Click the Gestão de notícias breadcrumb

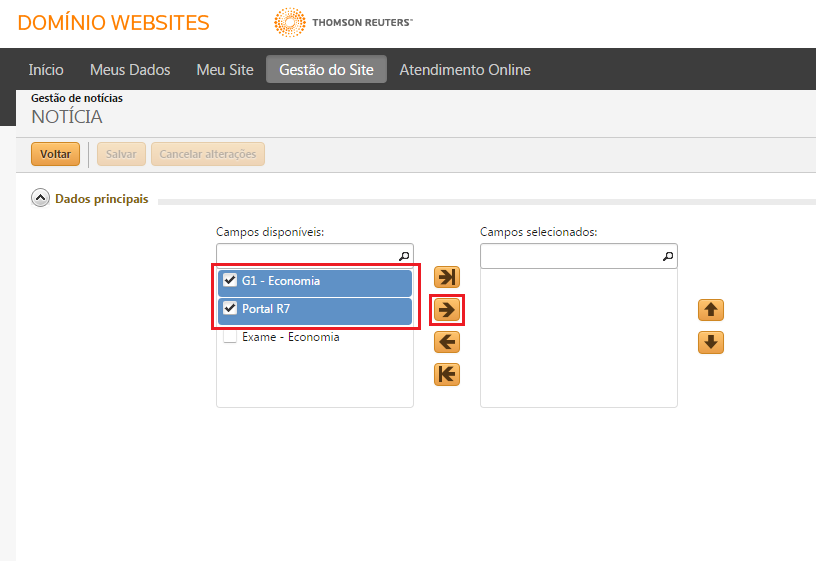(77, 98)
